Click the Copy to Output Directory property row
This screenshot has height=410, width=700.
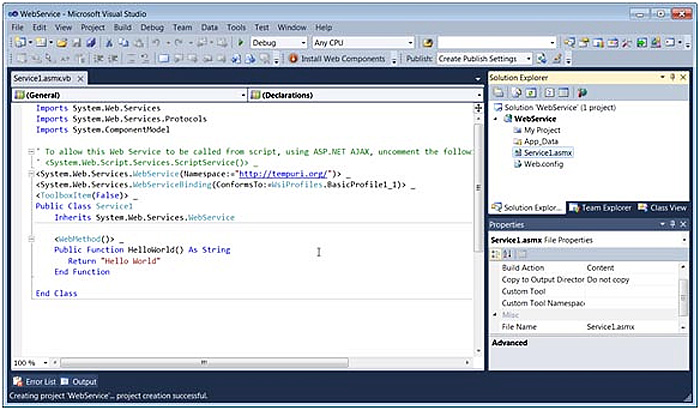[x=585, y=280]
